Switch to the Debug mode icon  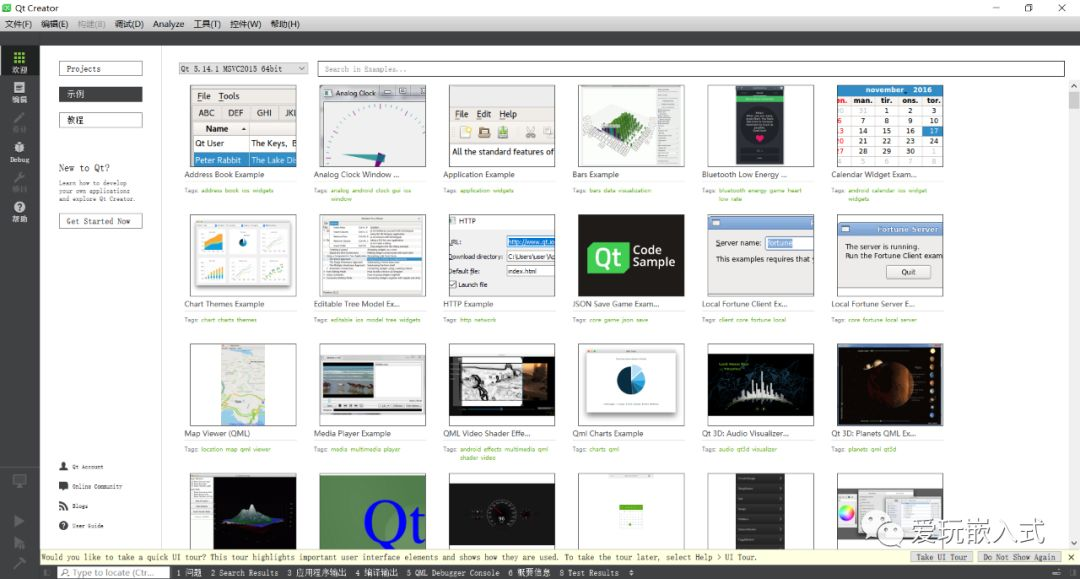[x=19, y=151]
